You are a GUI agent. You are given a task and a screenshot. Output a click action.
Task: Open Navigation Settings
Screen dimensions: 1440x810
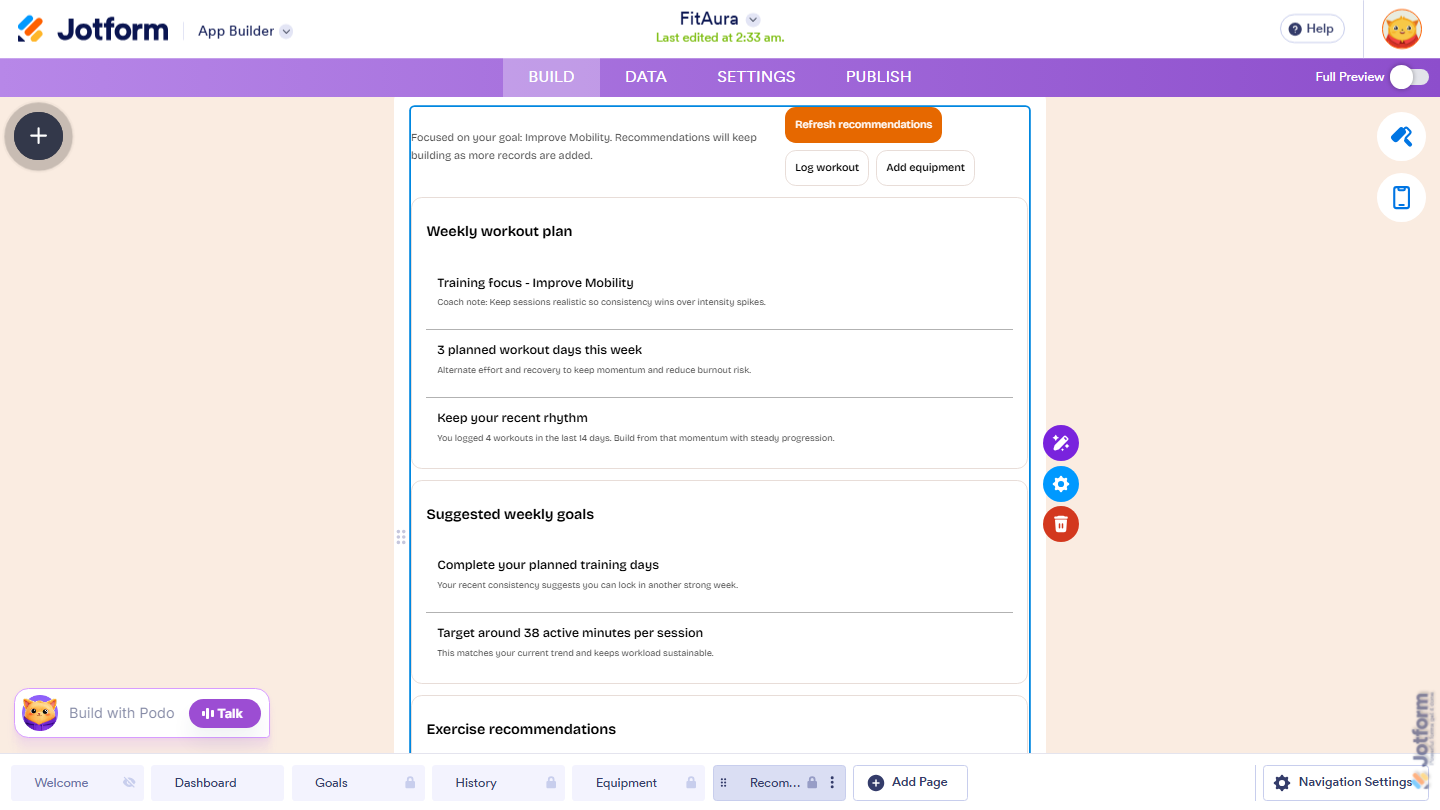click(x=1346, y=783)
